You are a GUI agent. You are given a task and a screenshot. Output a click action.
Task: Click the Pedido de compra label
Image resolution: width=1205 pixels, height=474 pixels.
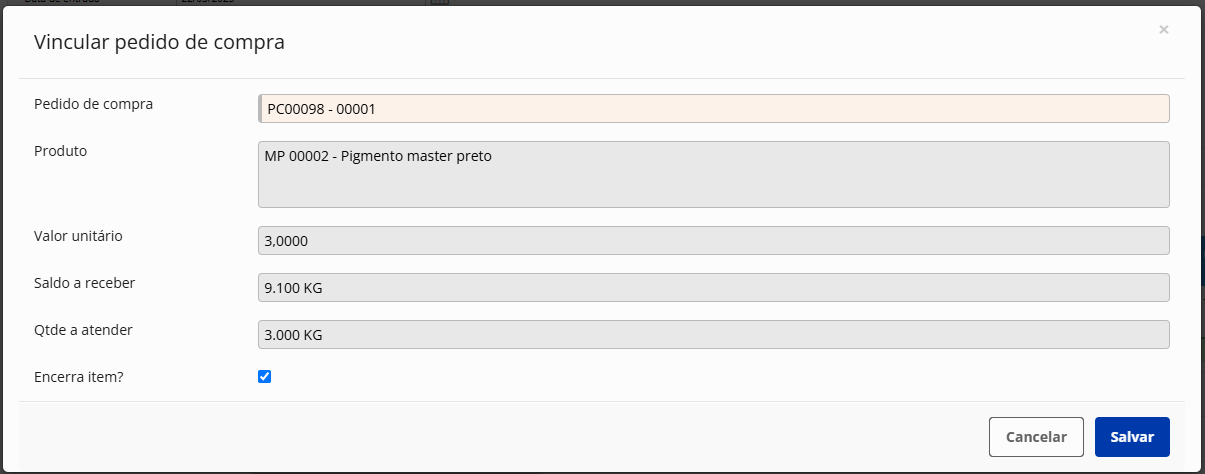point(94,104)
